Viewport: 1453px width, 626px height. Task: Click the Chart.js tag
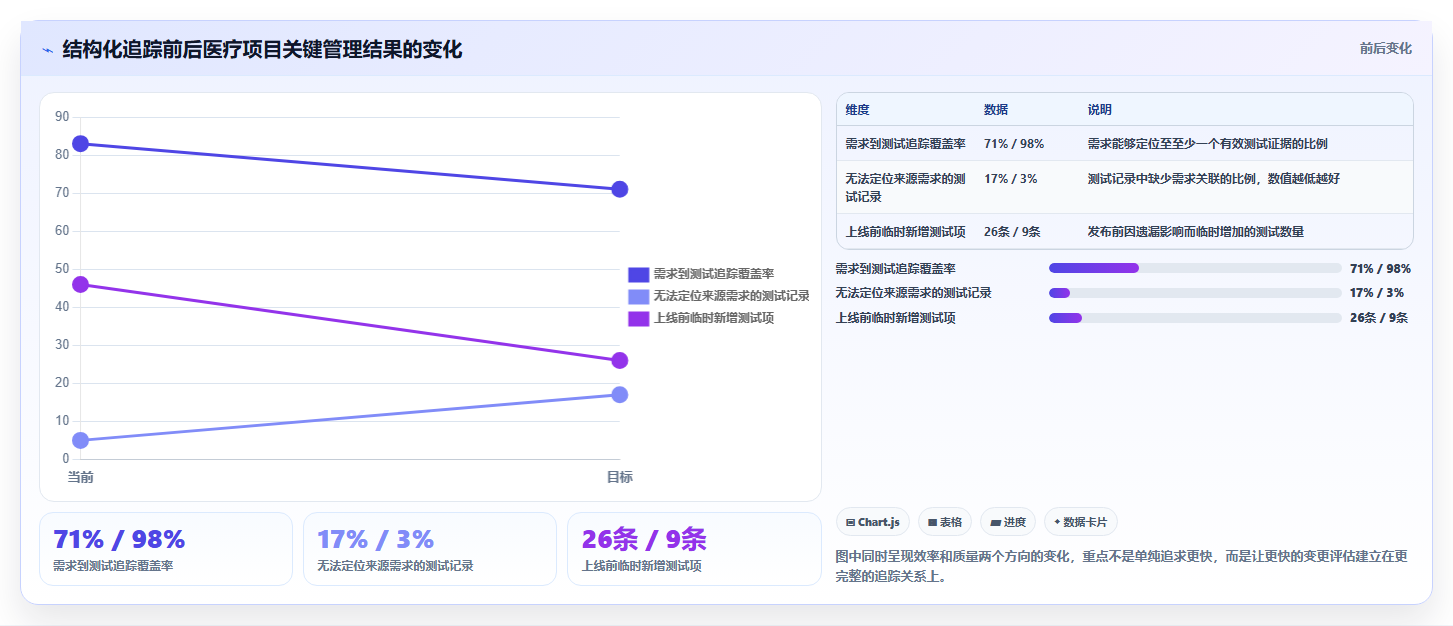(872, 522)
